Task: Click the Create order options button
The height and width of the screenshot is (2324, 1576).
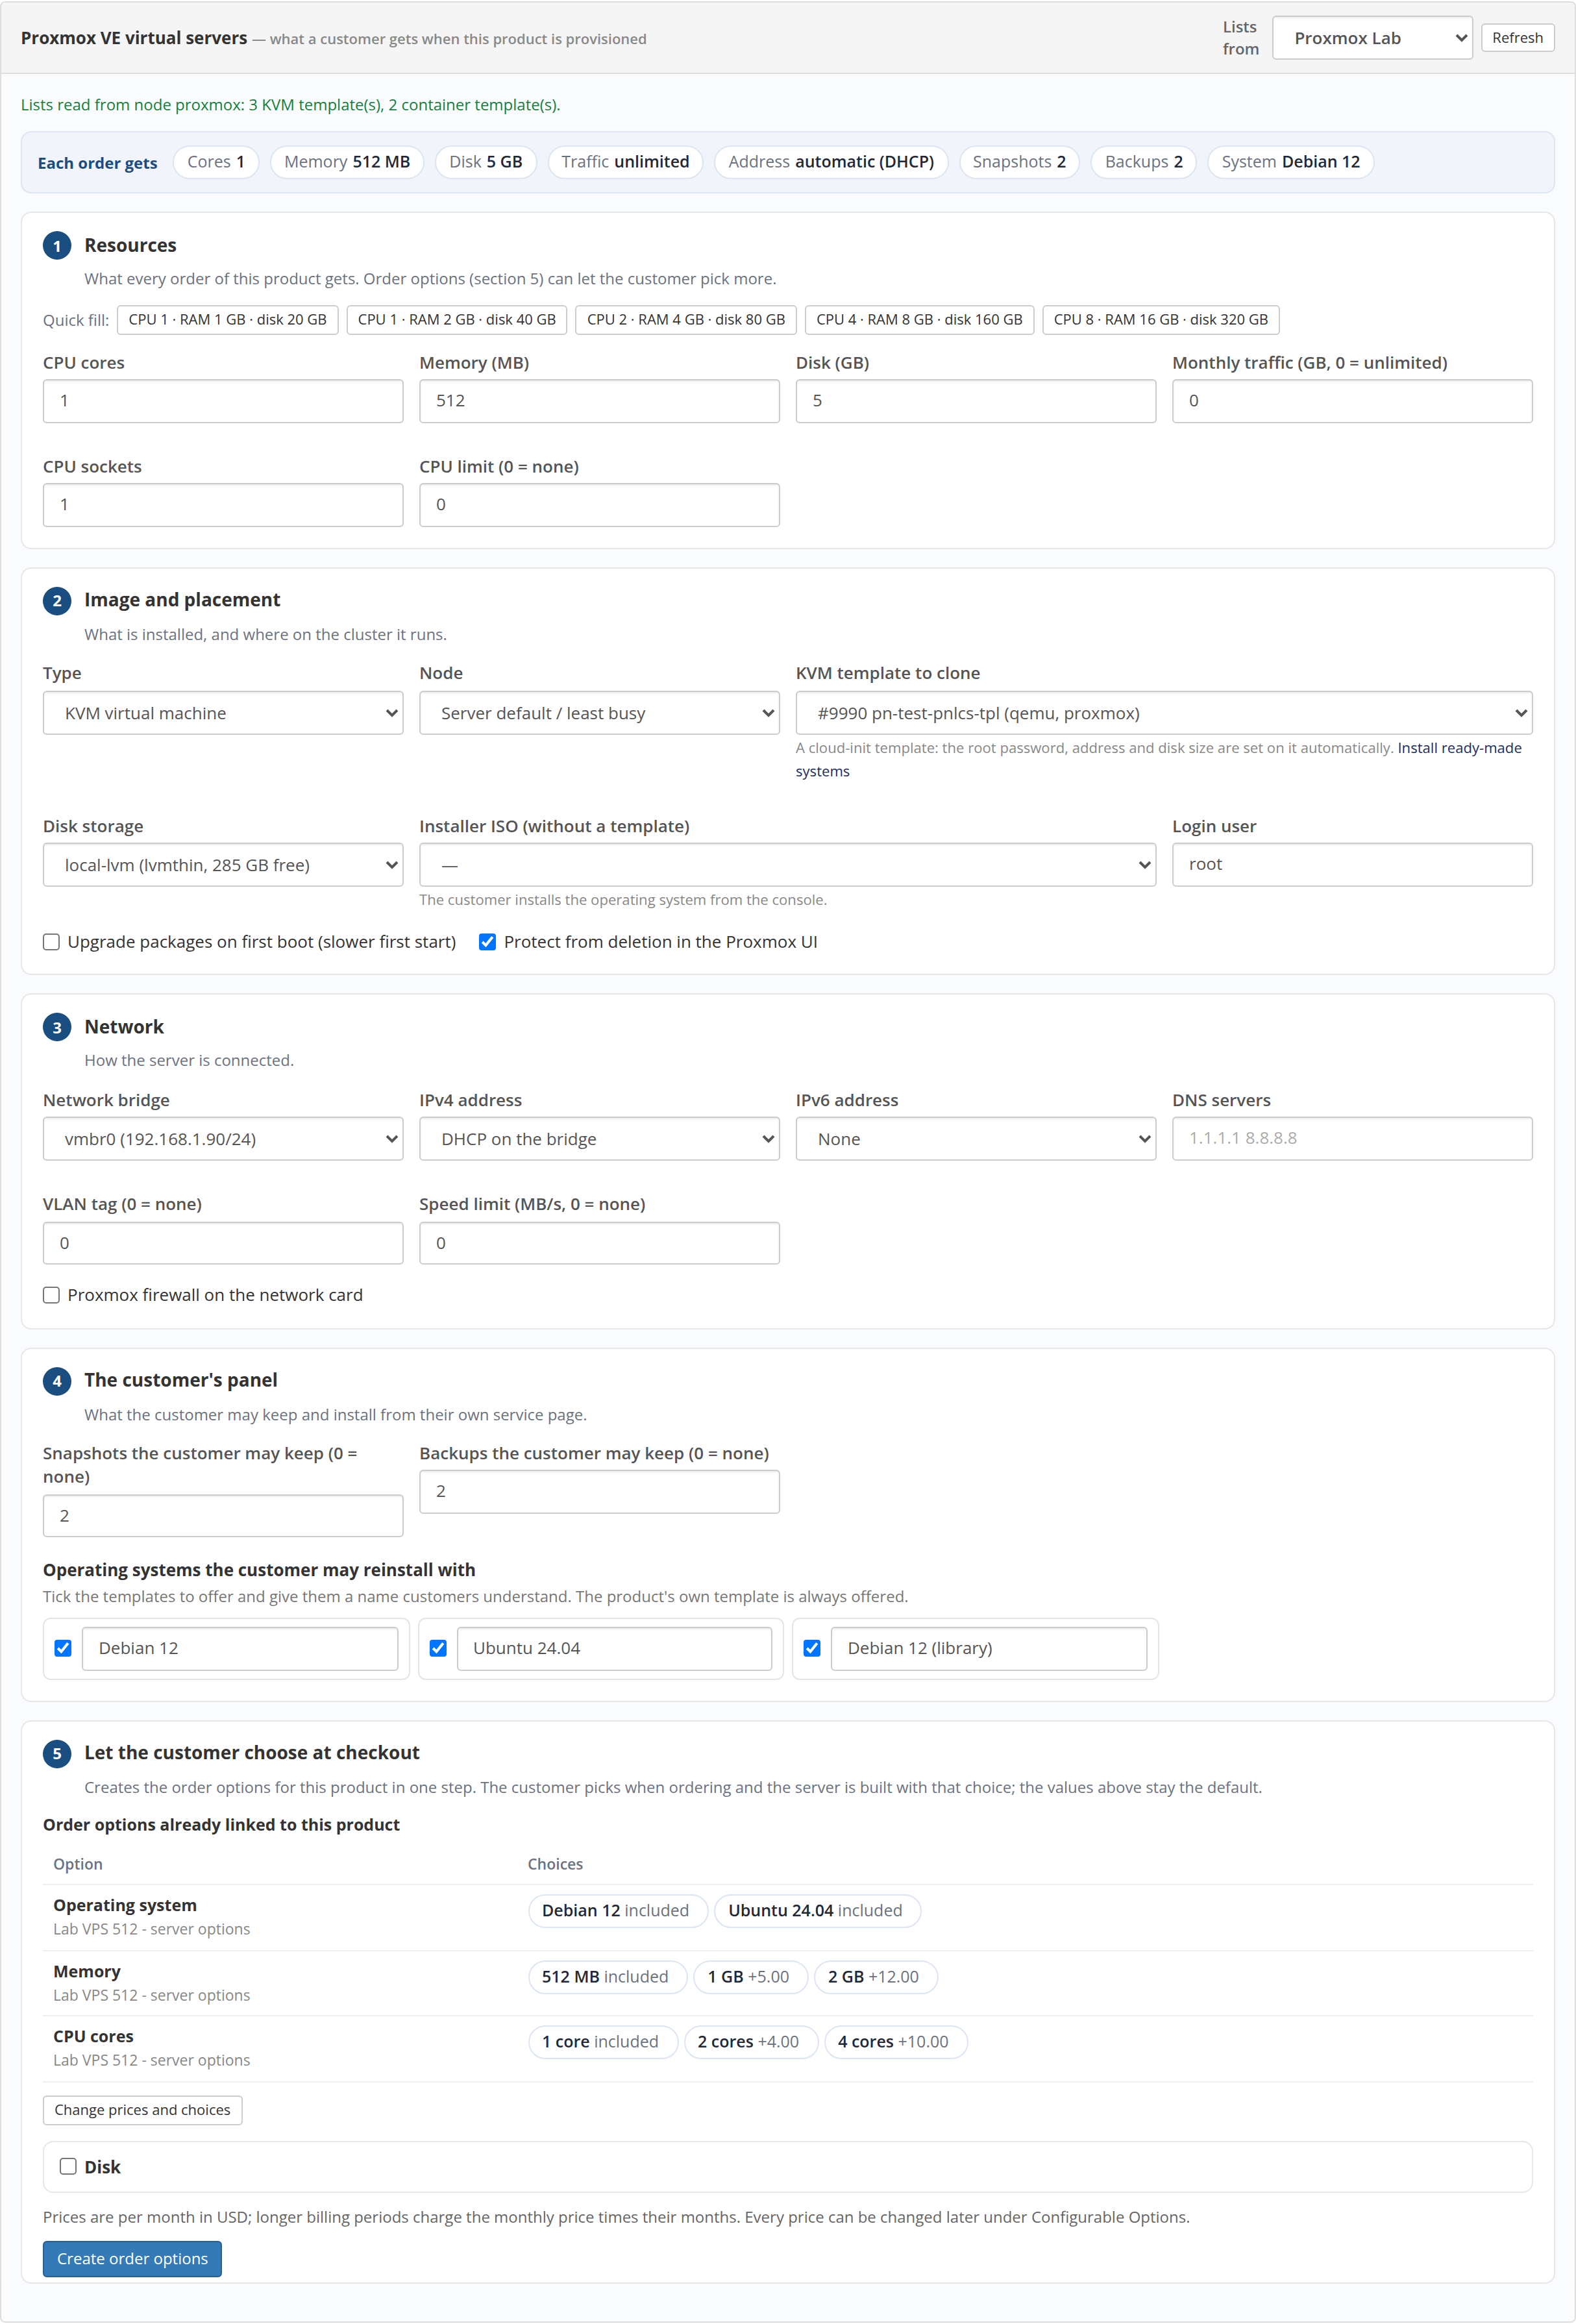Action: (132, 2259)
